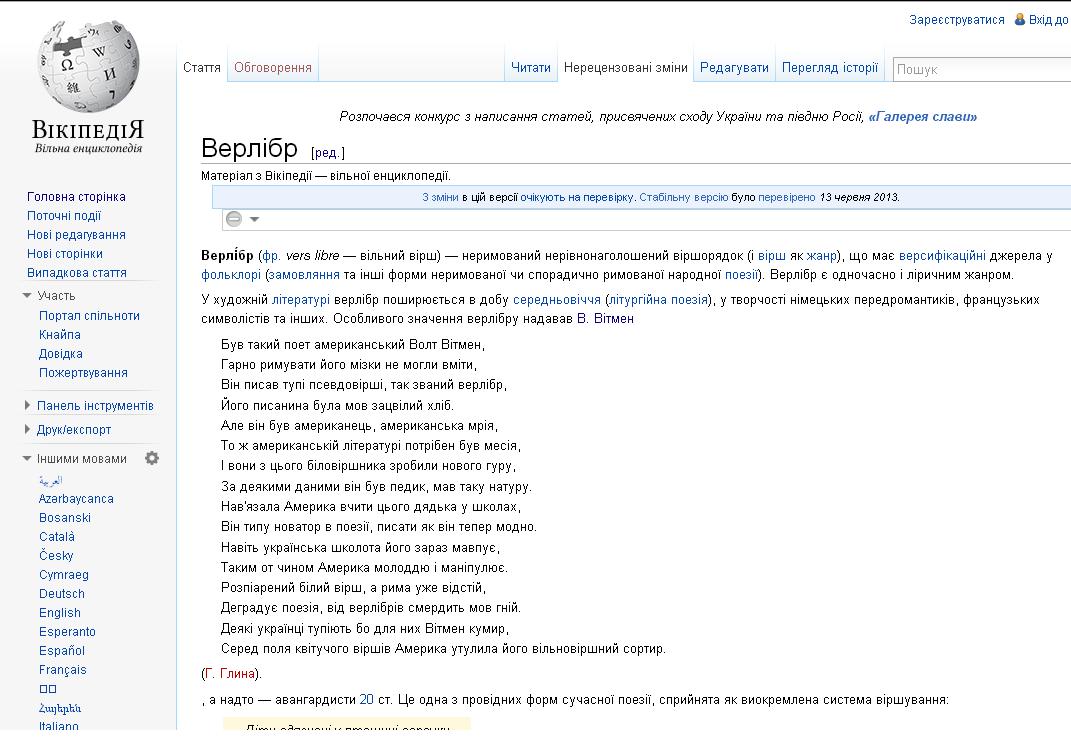
Task: Switch to Česky version
Action: (56, 556)
